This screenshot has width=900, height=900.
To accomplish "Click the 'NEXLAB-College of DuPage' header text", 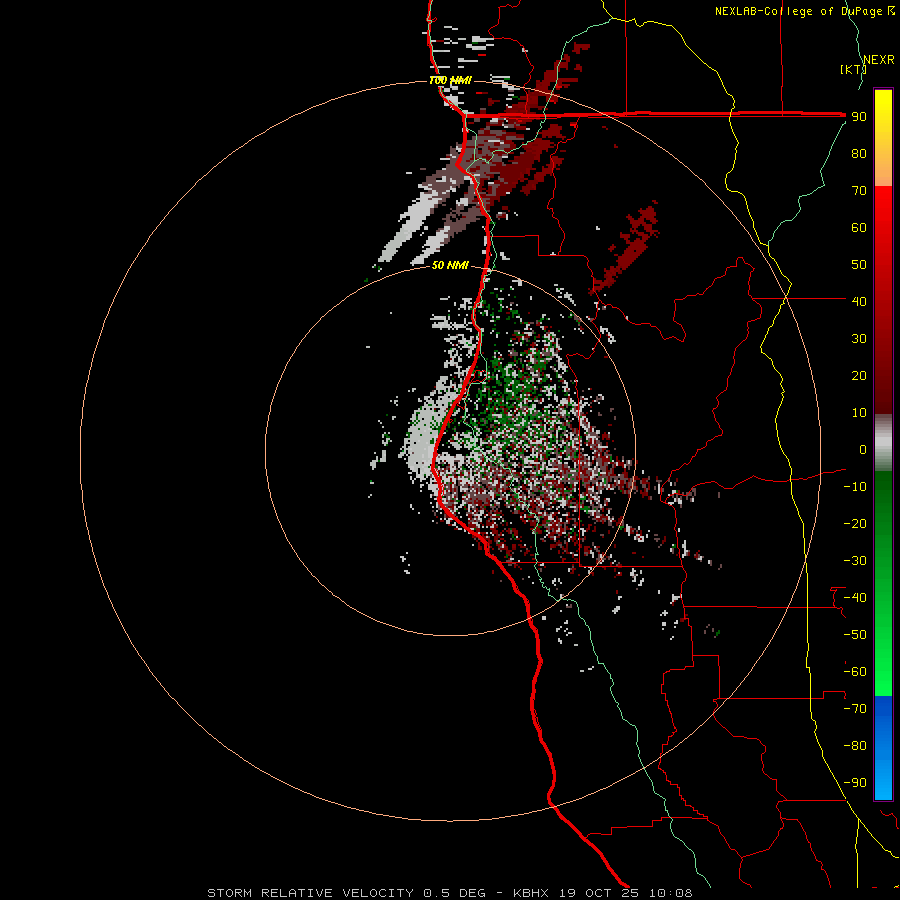I will [x=799, y=11].
